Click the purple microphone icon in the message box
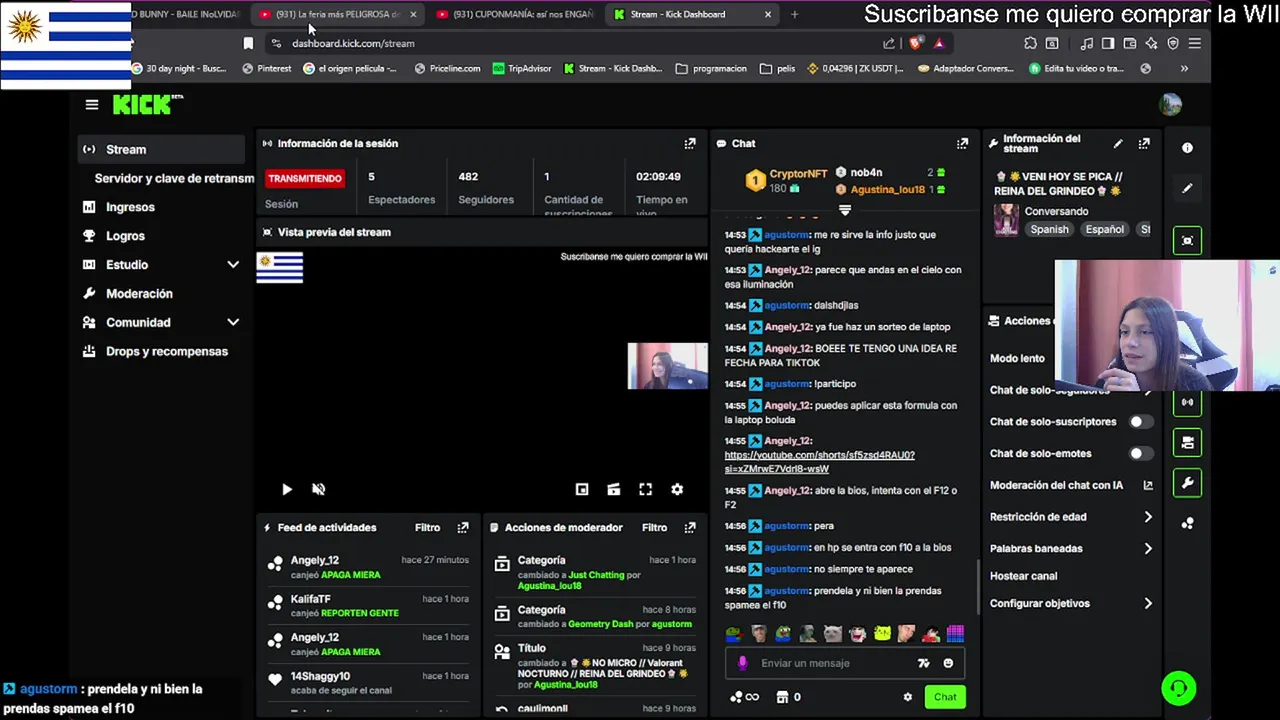 (x=742, y=663)
